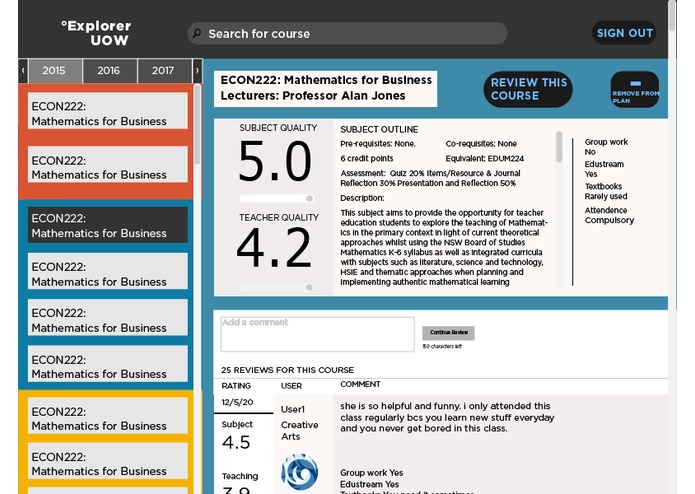Screen dimensions: 695x494
Task: Click the Subject Outline heading
Action: [379, 129]
